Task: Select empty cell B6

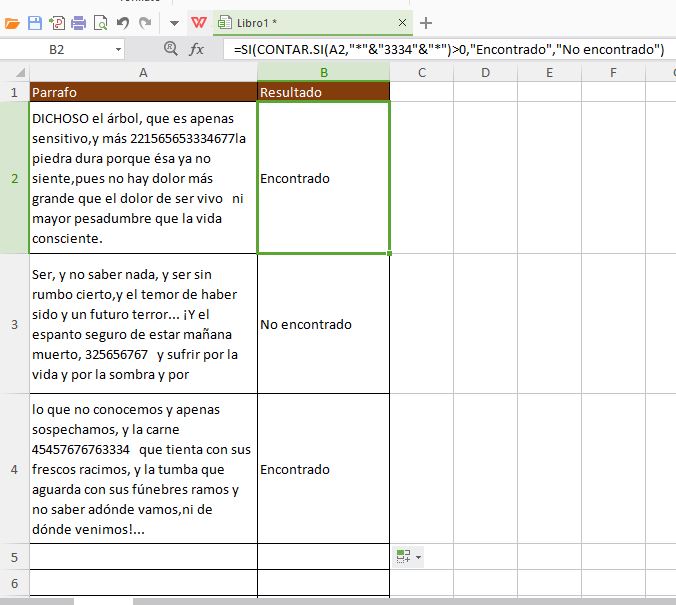Action: pyautogui.click(x=323, y=583)
